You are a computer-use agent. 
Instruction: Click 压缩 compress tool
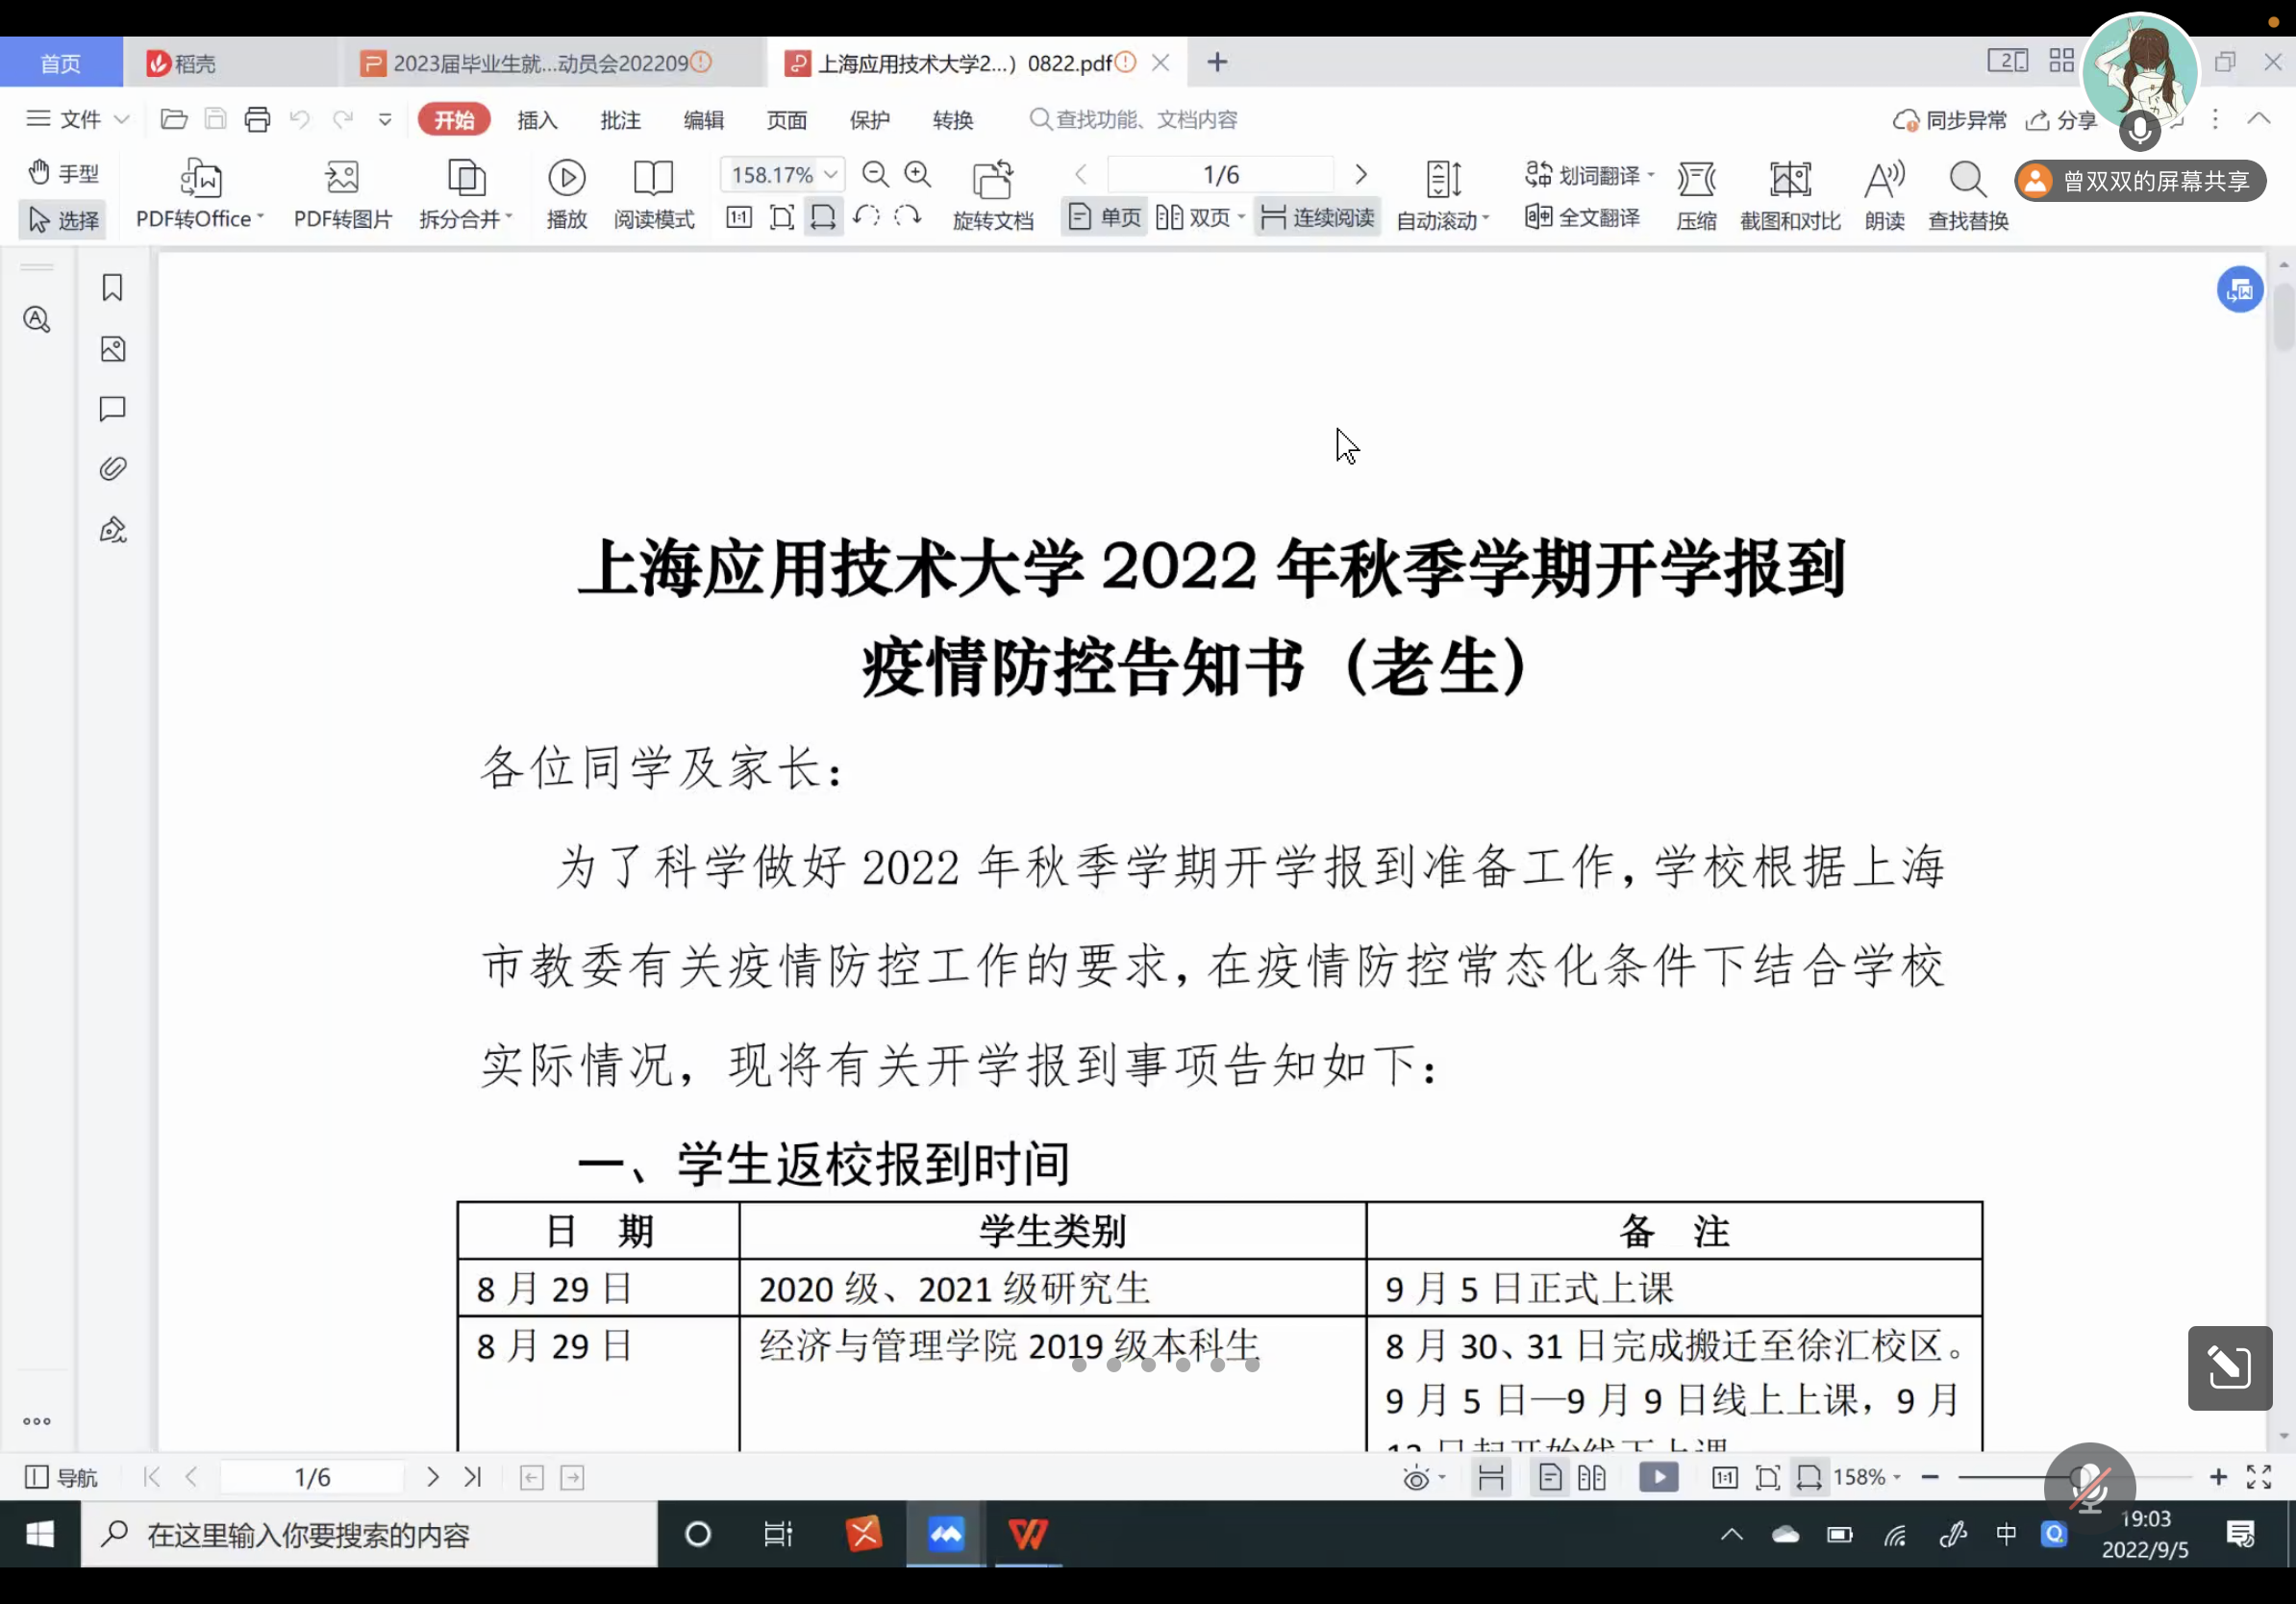pyautogui.click(x=1696, y=195)
